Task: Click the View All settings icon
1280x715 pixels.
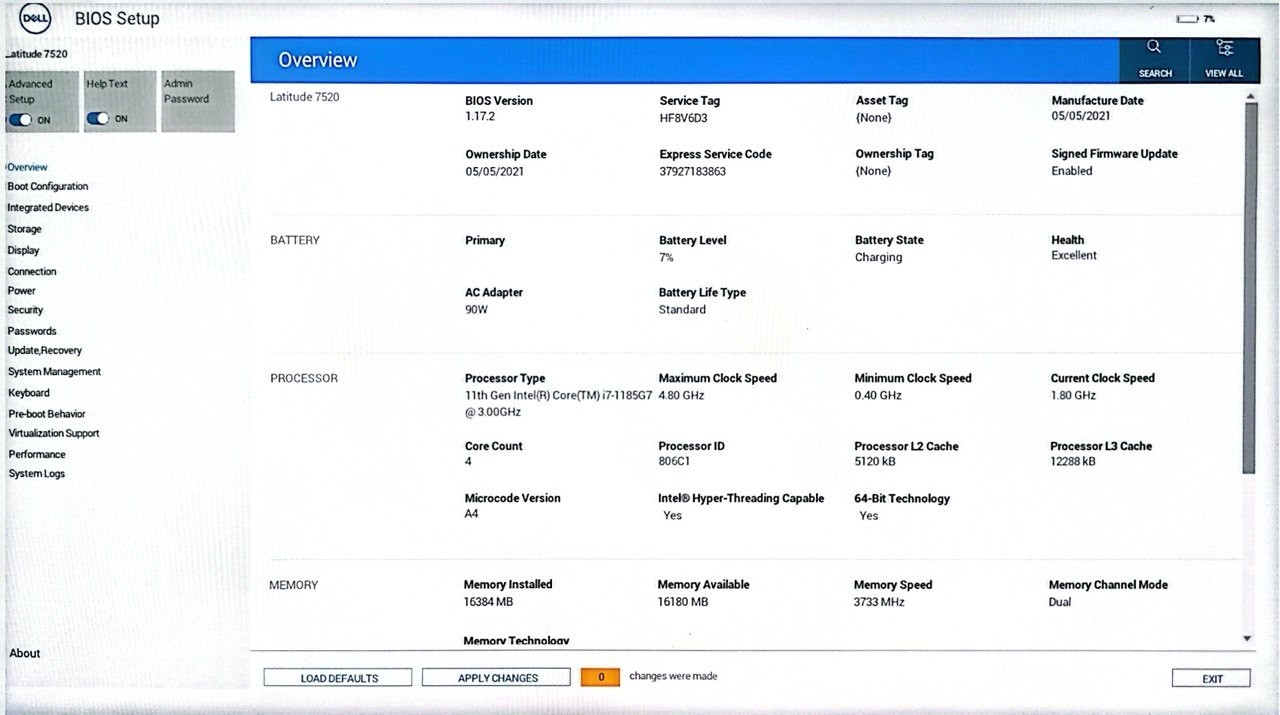Action: (x=1224, y=47)
